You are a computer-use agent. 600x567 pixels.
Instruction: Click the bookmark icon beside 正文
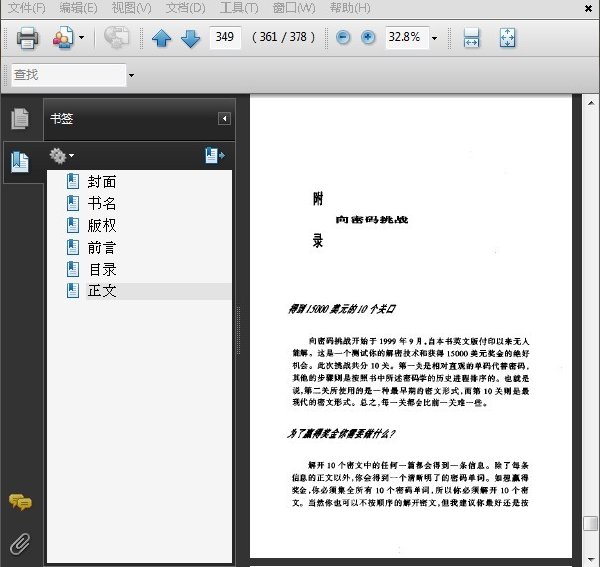(x=73, y=291)
